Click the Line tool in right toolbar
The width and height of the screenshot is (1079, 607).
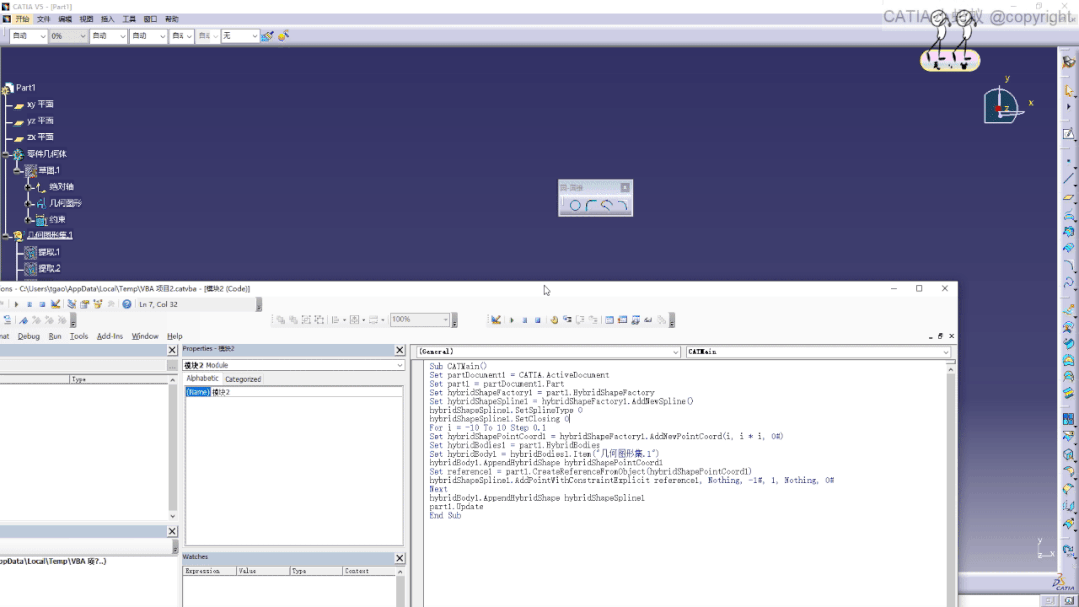pos(1068,179)
